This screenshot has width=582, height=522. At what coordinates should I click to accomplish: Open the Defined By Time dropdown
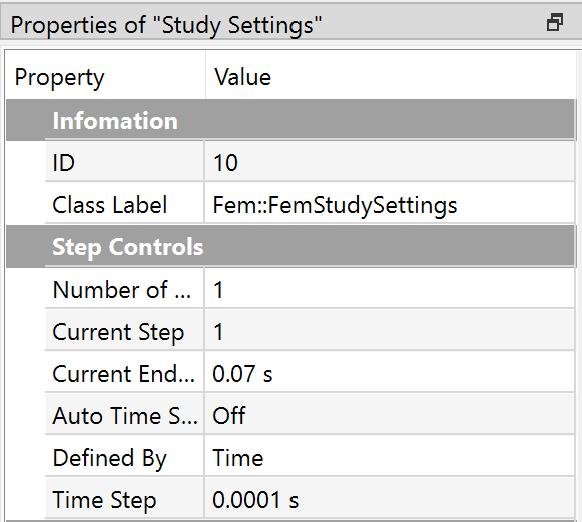(389, 457)
